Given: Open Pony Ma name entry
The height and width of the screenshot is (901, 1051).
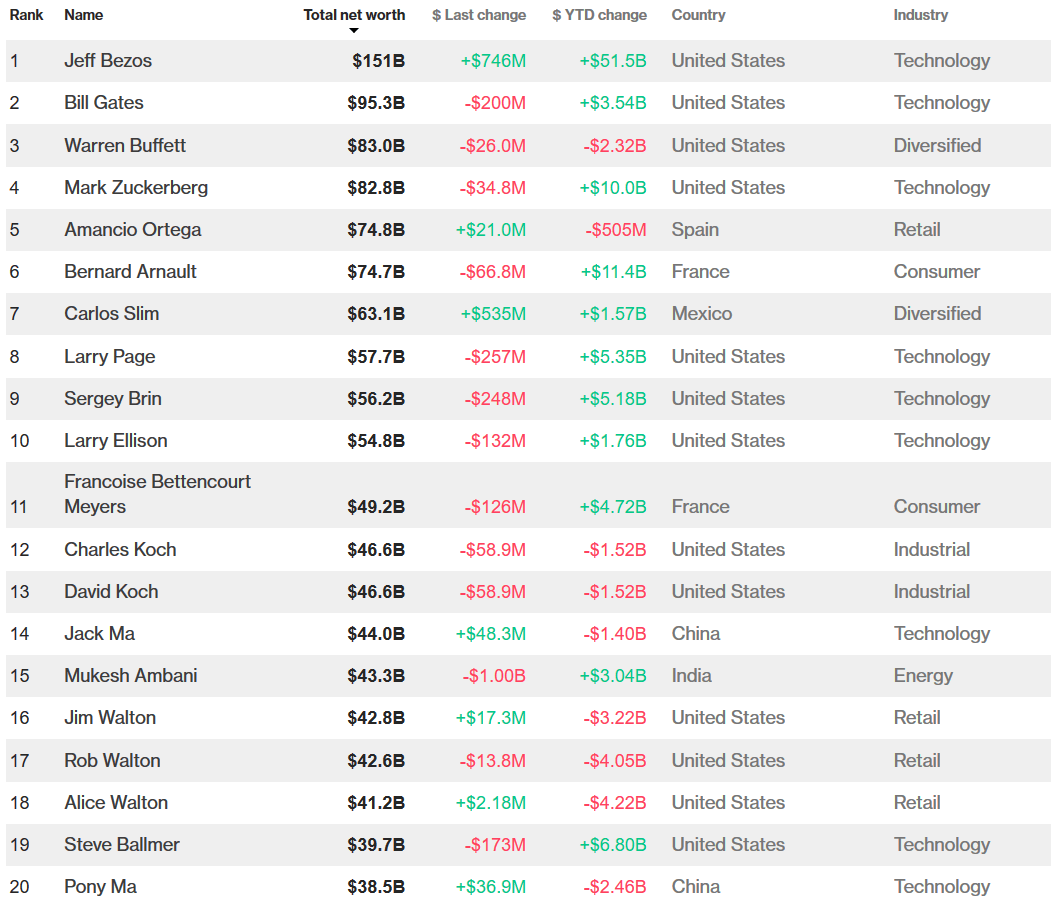Looking at the screenshot, I should point(101,887).
